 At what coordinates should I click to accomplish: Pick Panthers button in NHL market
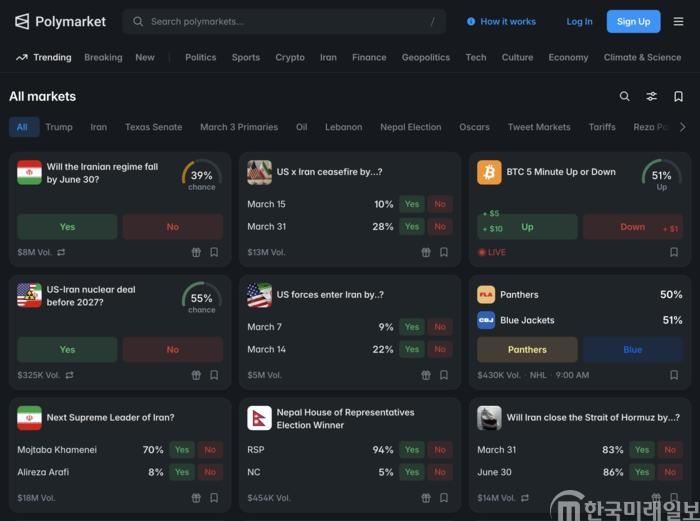point(527,350)
